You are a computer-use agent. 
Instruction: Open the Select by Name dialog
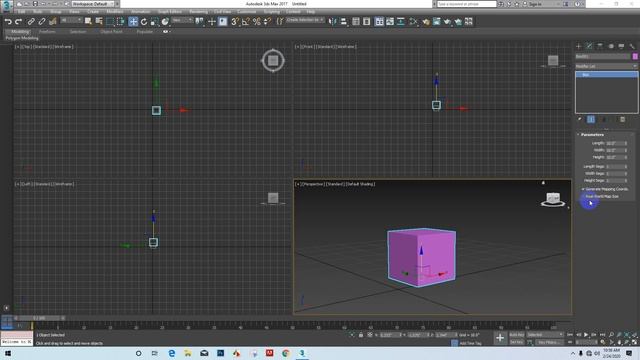coord(99,22)
